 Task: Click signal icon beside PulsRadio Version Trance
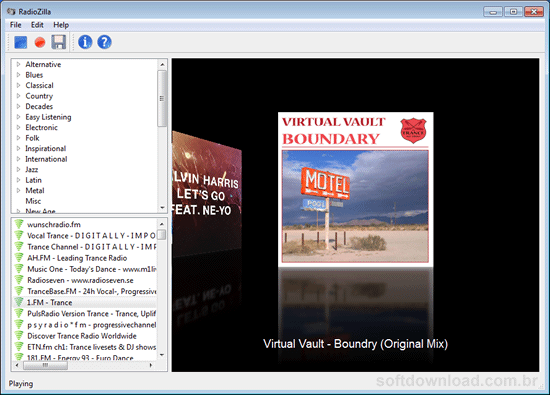pyautogui.click(x=19, y=314)
